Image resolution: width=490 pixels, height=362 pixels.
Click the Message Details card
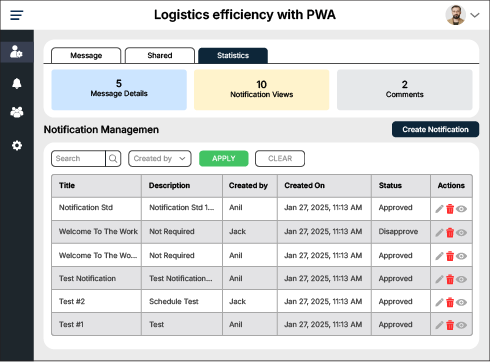[119, 90]
